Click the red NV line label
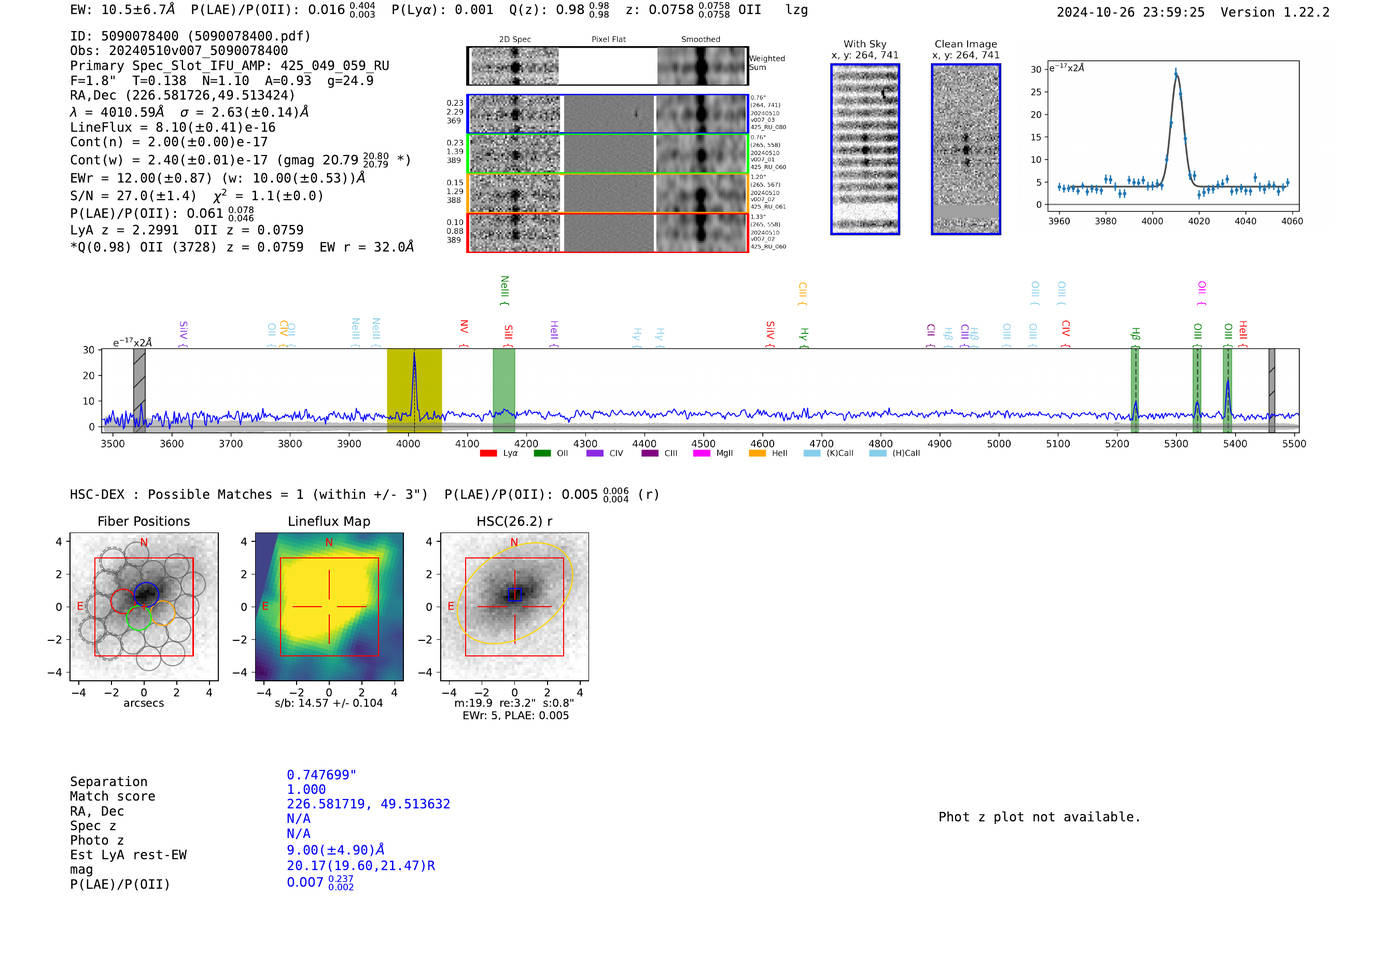 coord(464,331)
